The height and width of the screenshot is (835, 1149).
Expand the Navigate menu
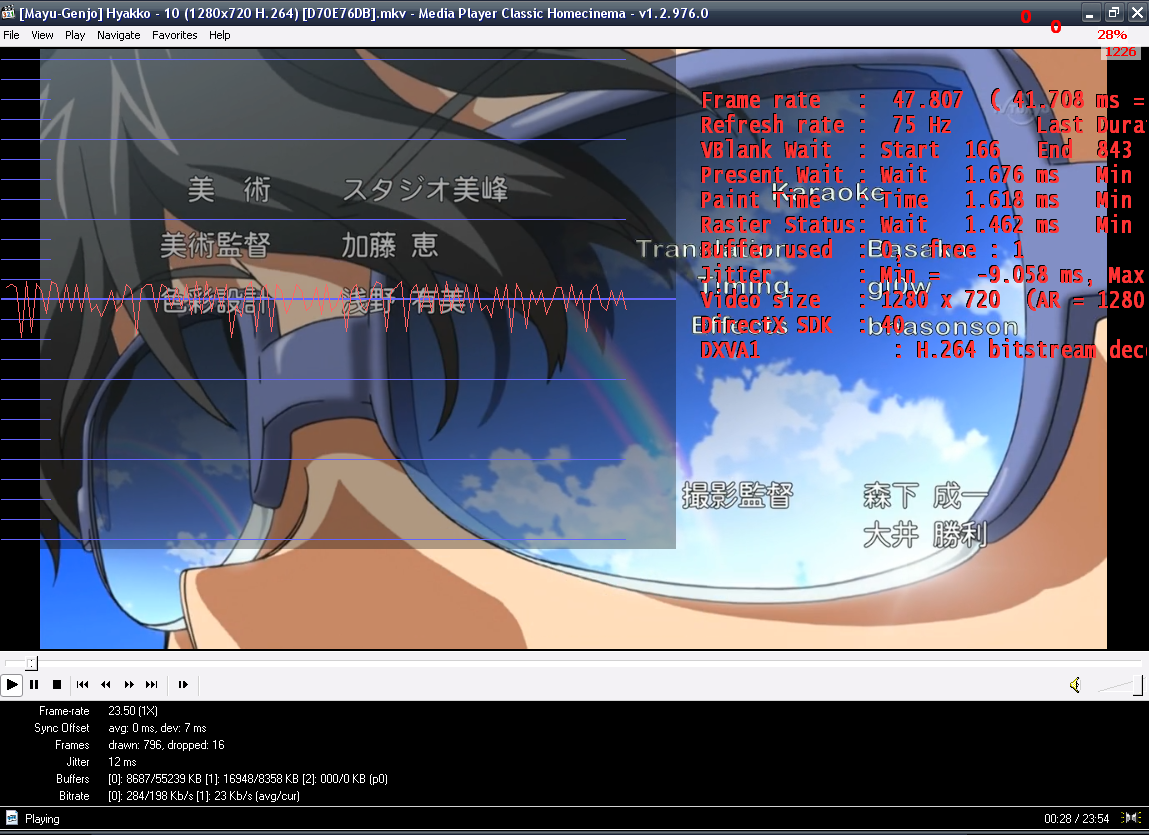pyautogui.click(x=119, y=35)
